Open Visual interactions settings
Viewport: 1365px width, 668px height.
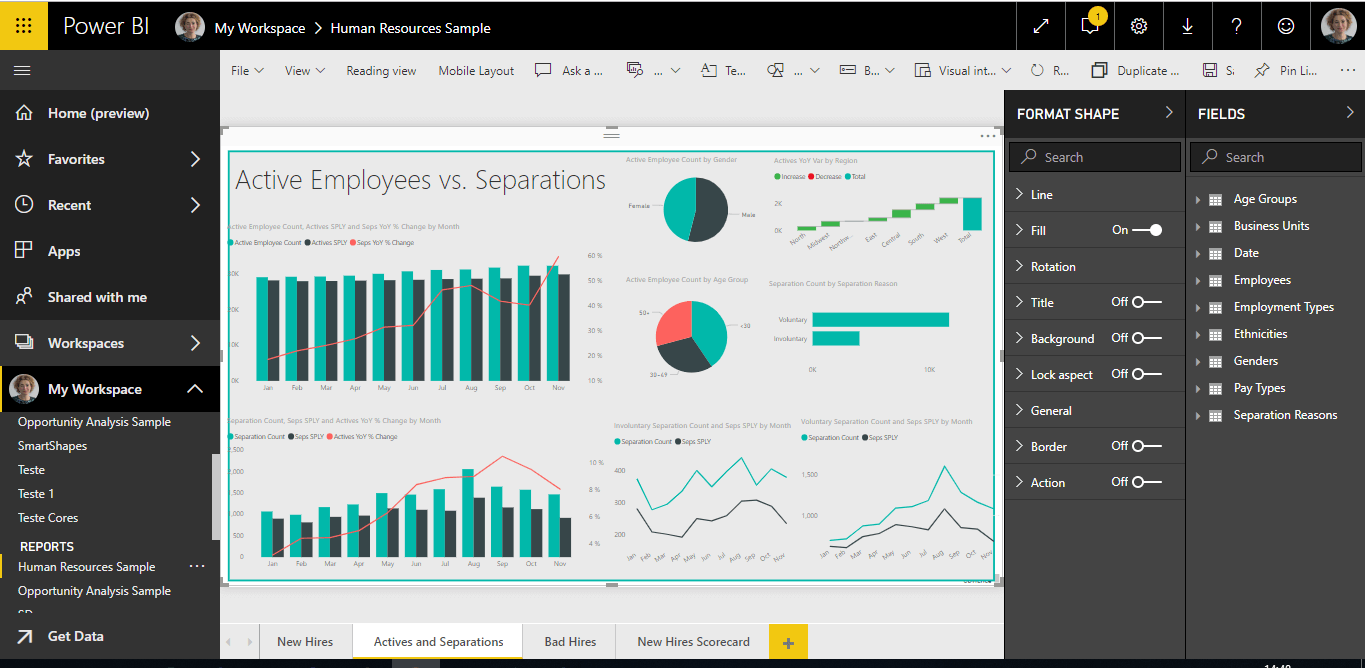(x=962, y=70)
